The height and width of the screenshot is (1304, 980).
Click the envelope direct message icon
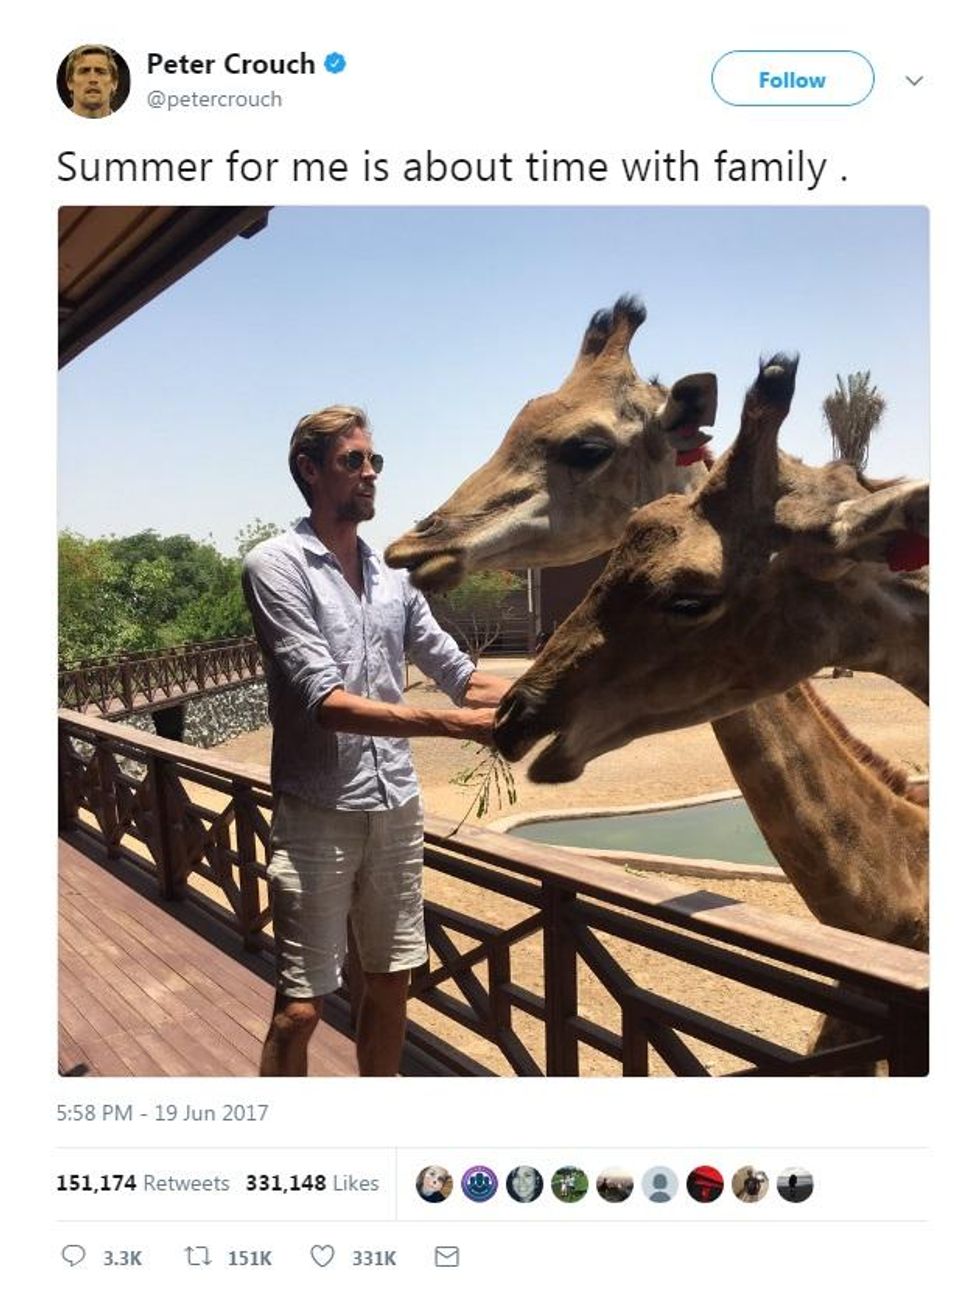click(x=447, y=1256)
